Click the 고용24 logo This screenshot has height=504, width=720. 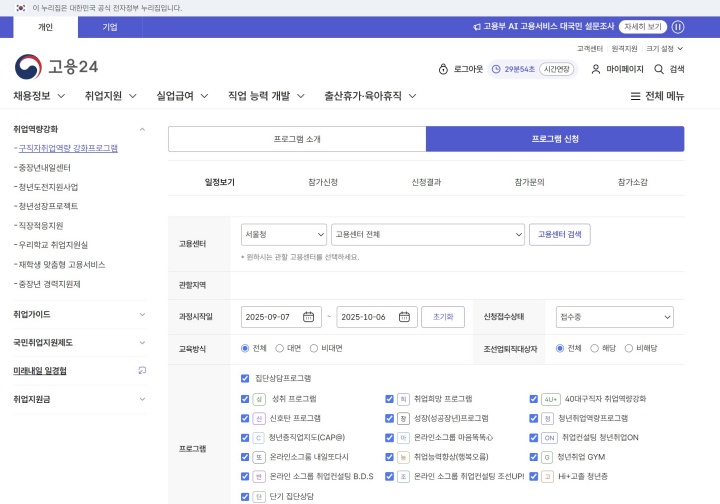pos(56,67)
